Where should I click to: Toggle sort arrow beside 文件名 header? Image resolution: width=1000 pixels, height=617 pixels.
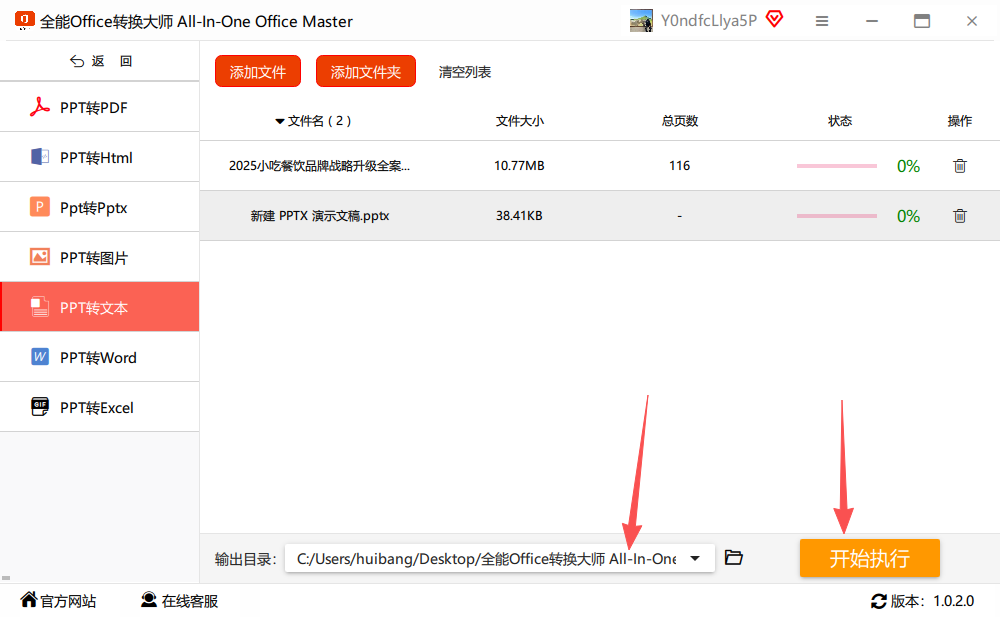pos(279,121)
